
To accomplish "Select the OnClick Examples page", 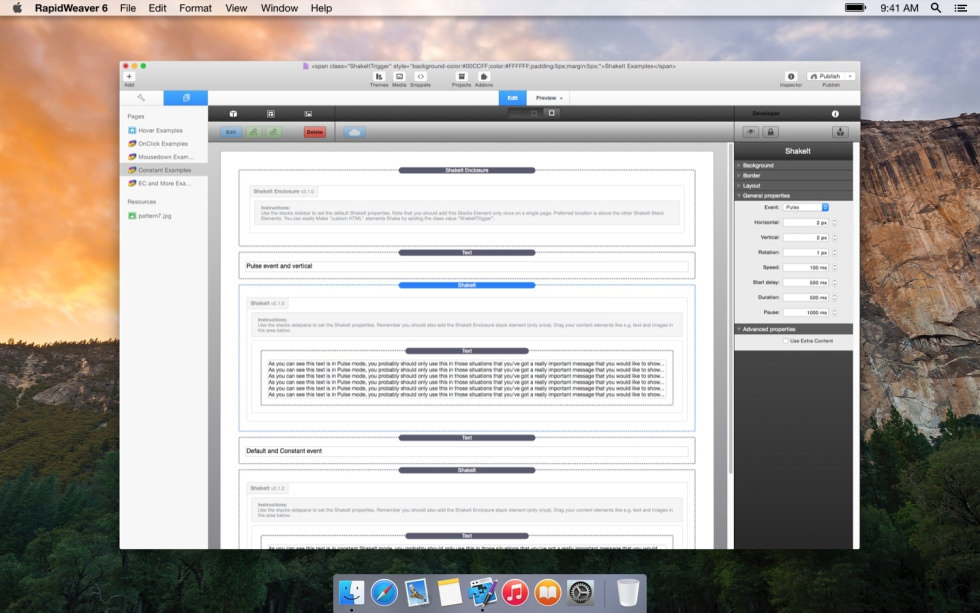I will (162, 144).
